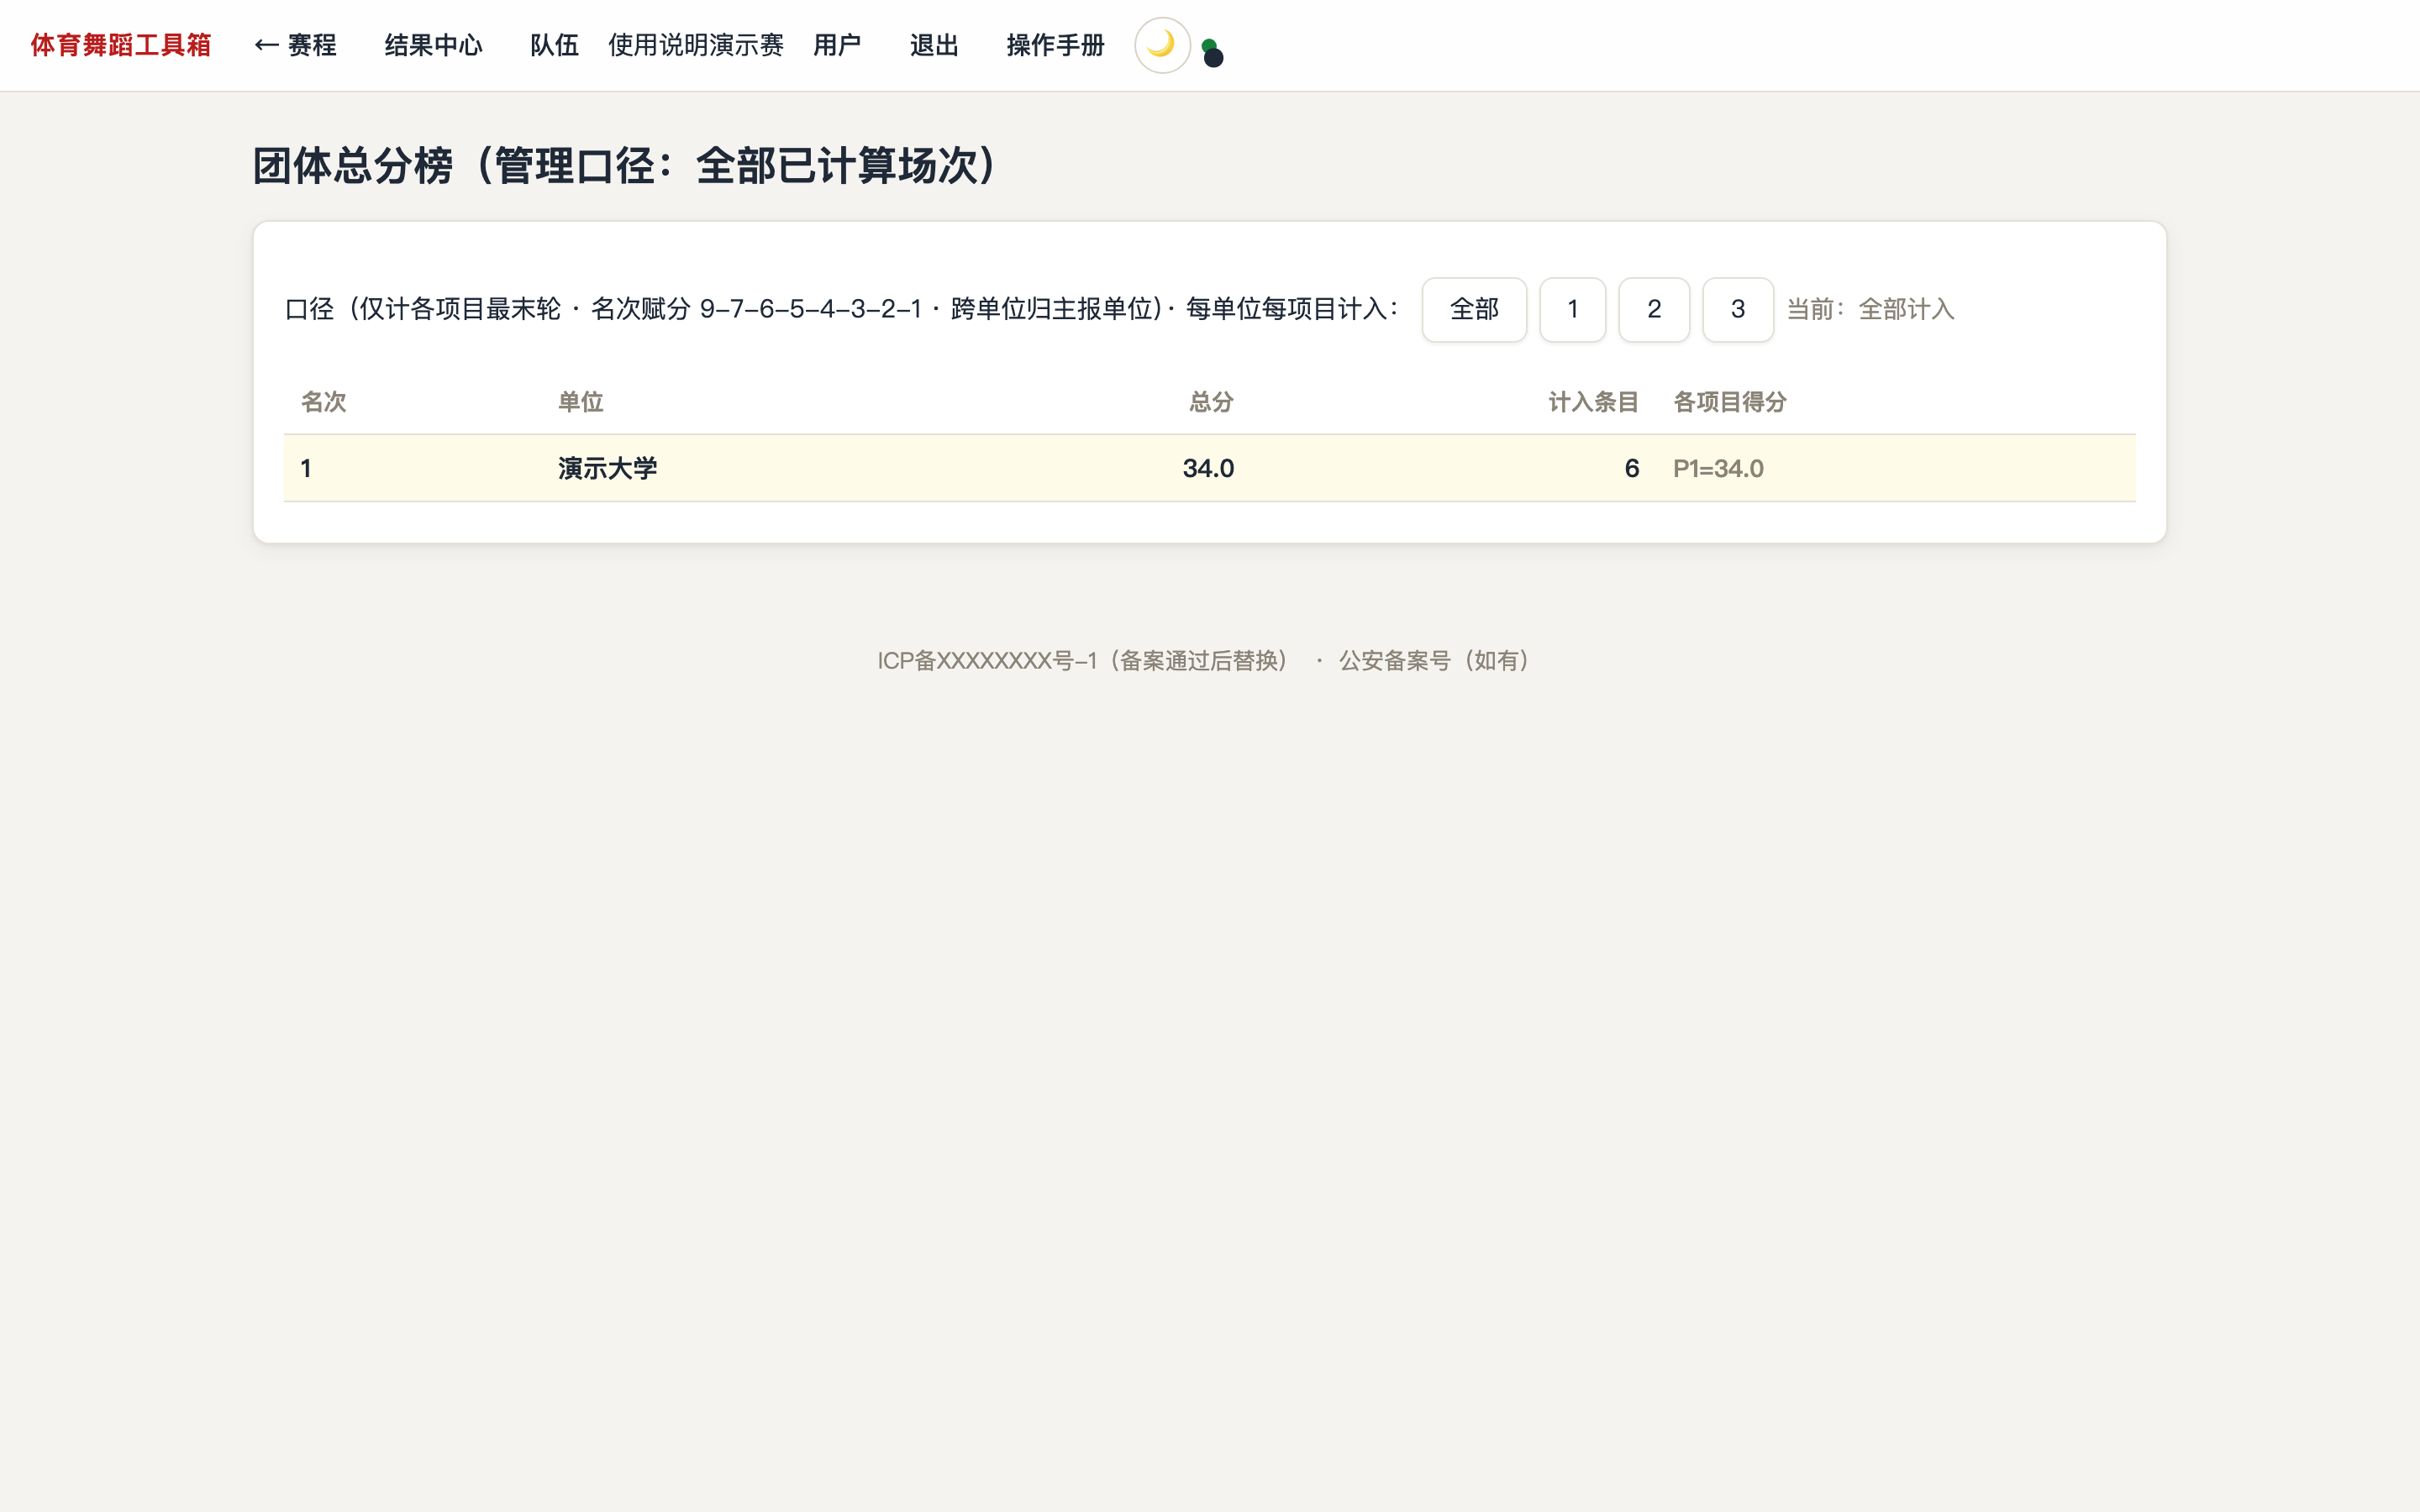The image size is (2420, 1512).
Task: Click the total score 34.0 cell
Action: click(x=1208, y=468)
